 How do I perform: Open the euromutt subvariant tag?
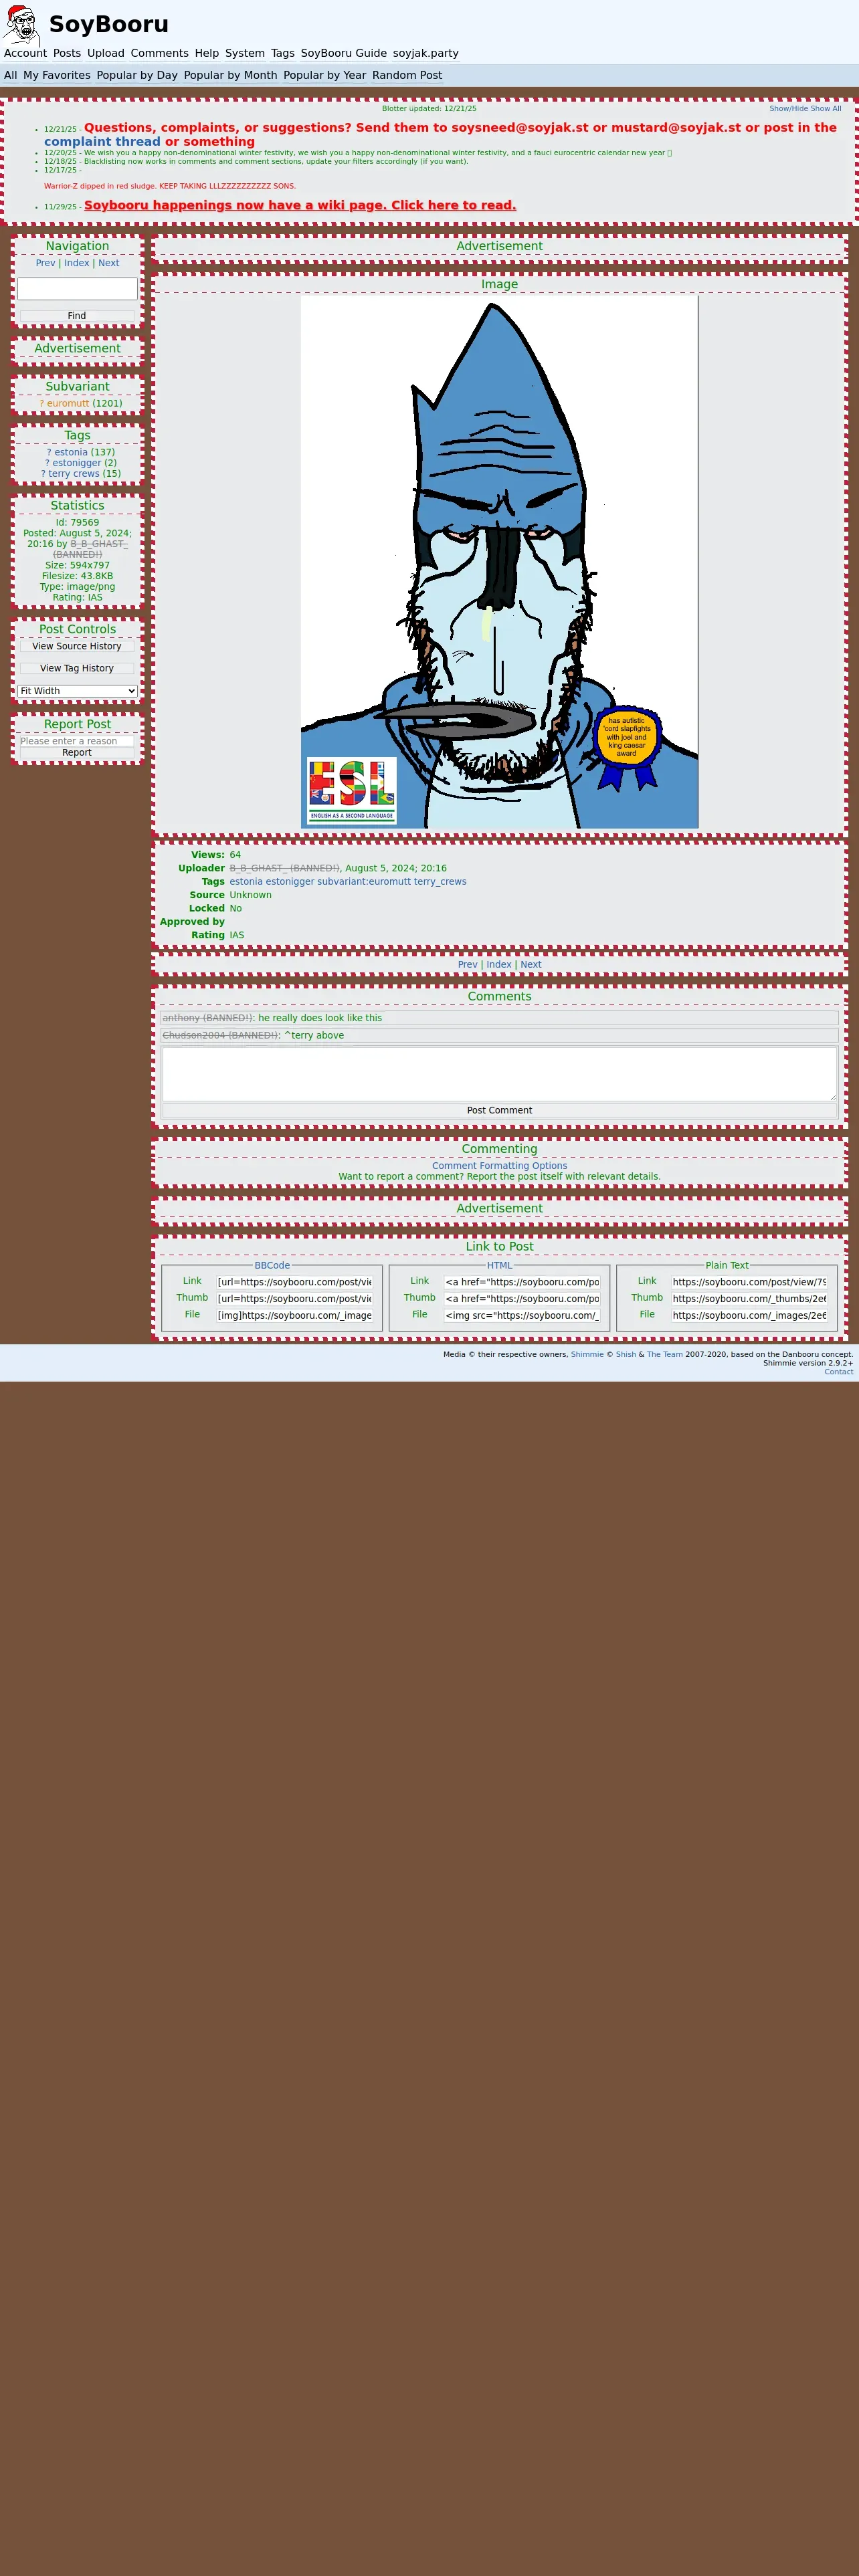pos(68,404)
